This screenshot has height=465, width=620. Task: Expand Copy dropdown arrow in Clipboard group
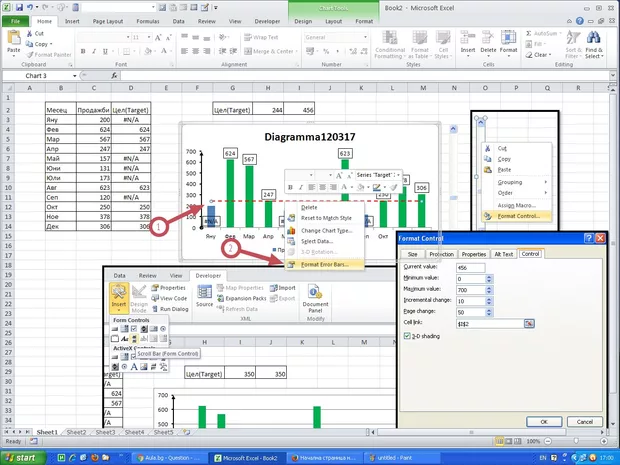[51, 44]
